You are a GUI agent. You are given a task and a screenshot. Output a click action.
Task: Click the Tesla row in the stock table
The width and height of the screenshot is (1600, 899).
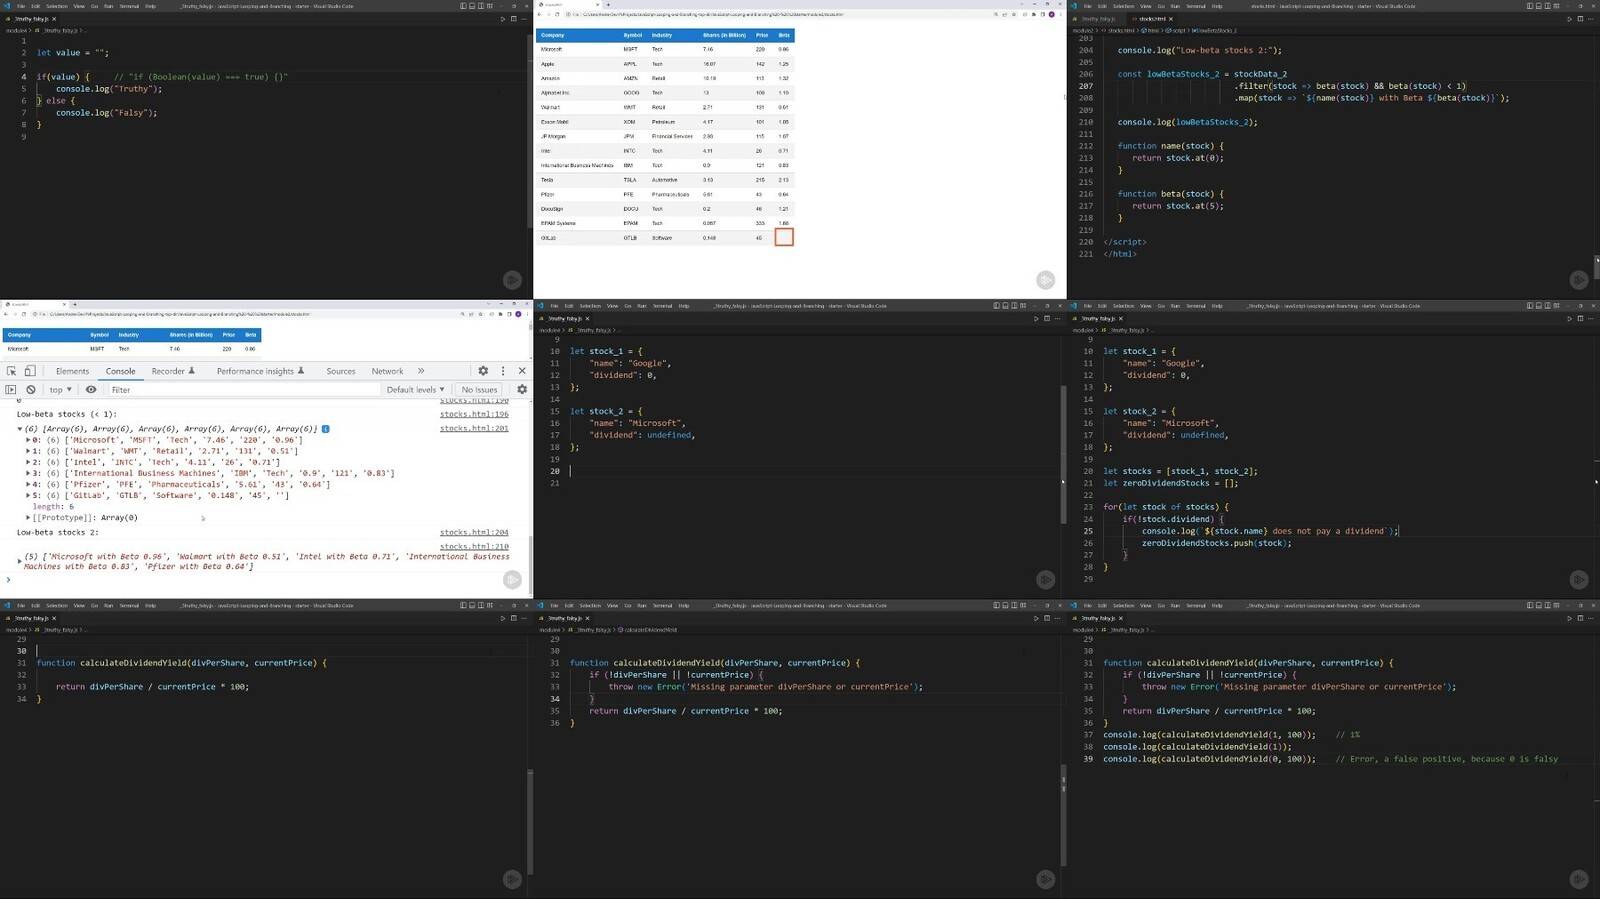665,180
